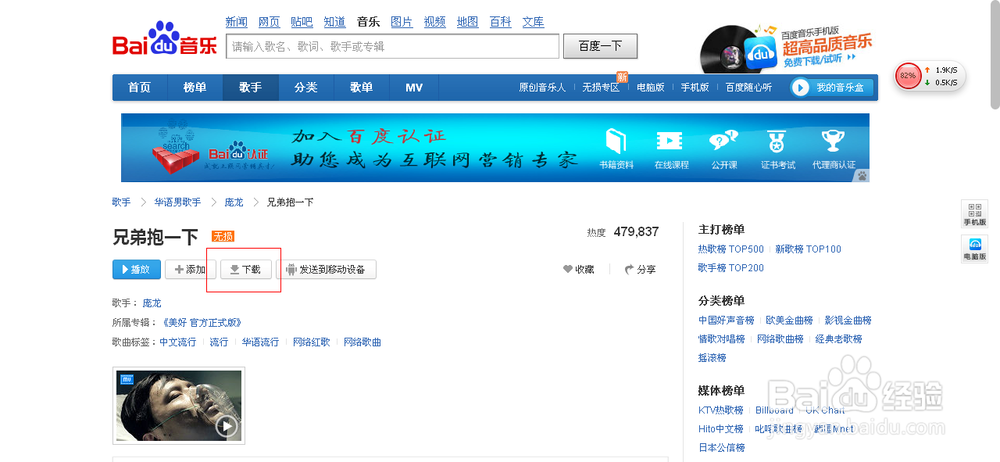Open the 首页 nav tab
Viewport: 1000px width, 462px height.
click(140, 87)
